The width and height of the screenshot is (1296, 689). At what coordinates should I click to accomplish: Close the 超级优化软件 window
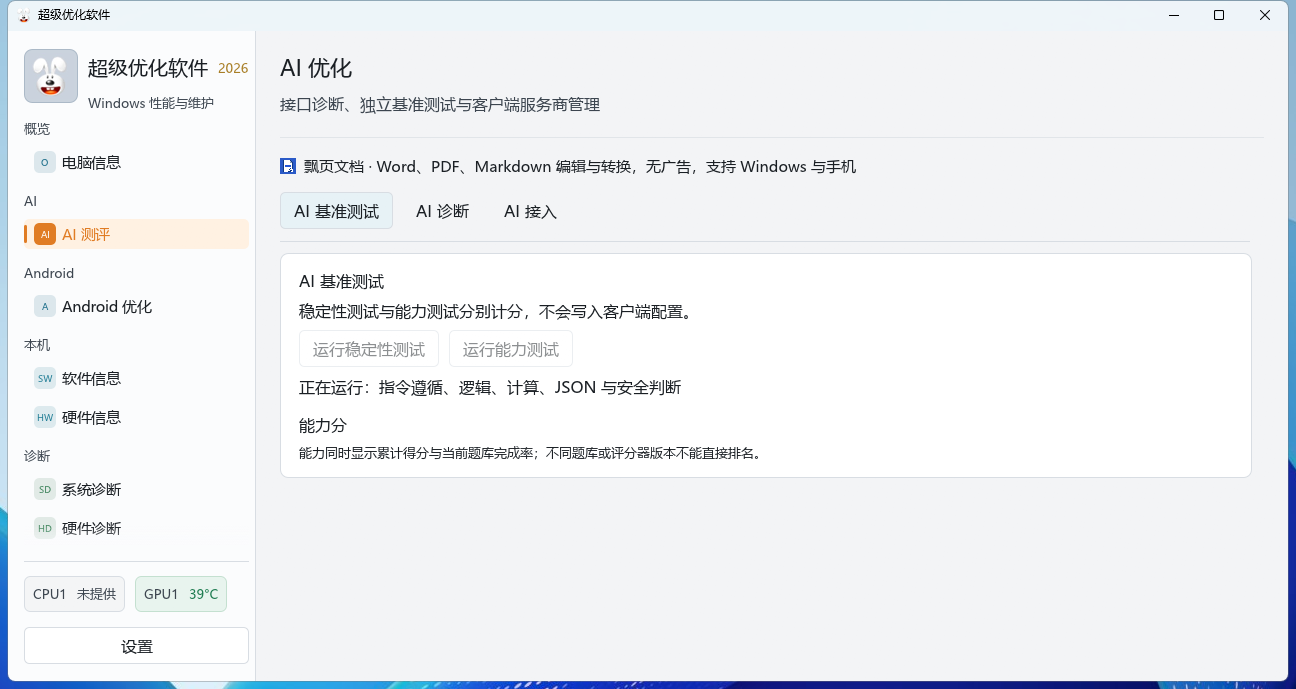pyautogui.click(x=1265, y=15)
